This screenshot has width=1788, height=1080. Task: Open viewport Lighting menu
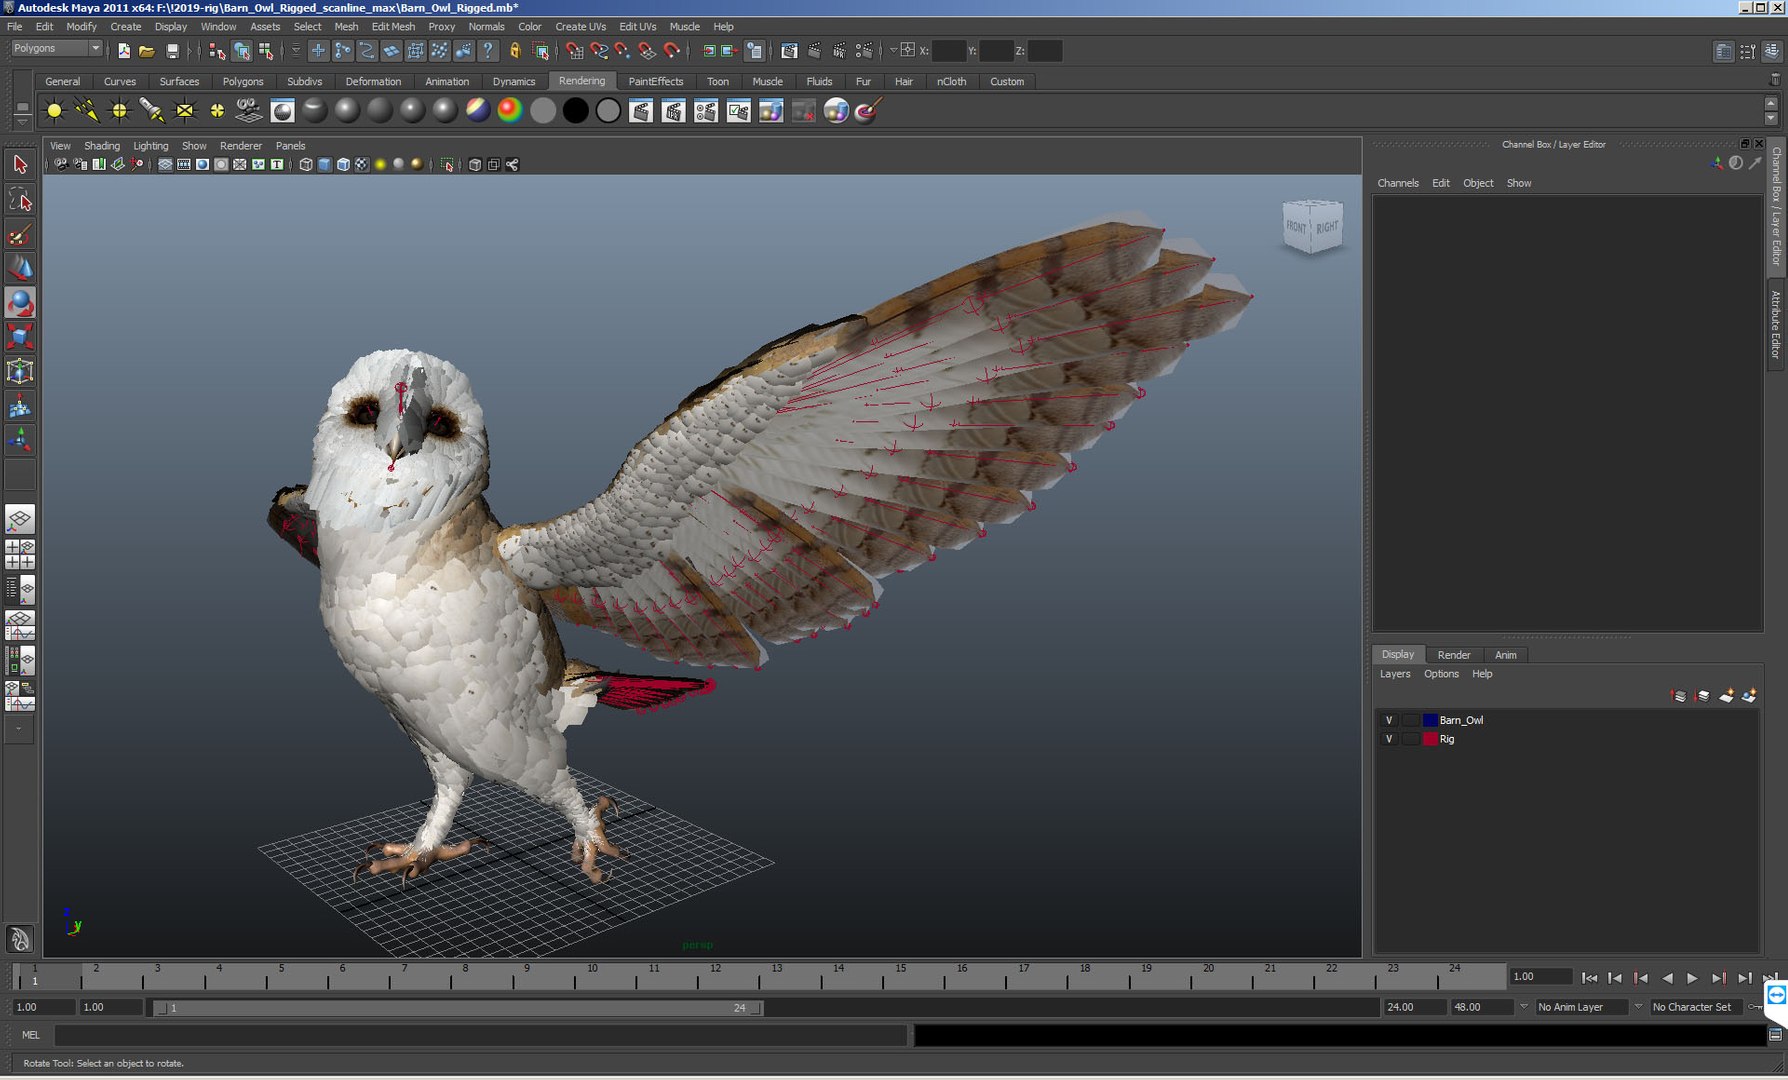151,146
